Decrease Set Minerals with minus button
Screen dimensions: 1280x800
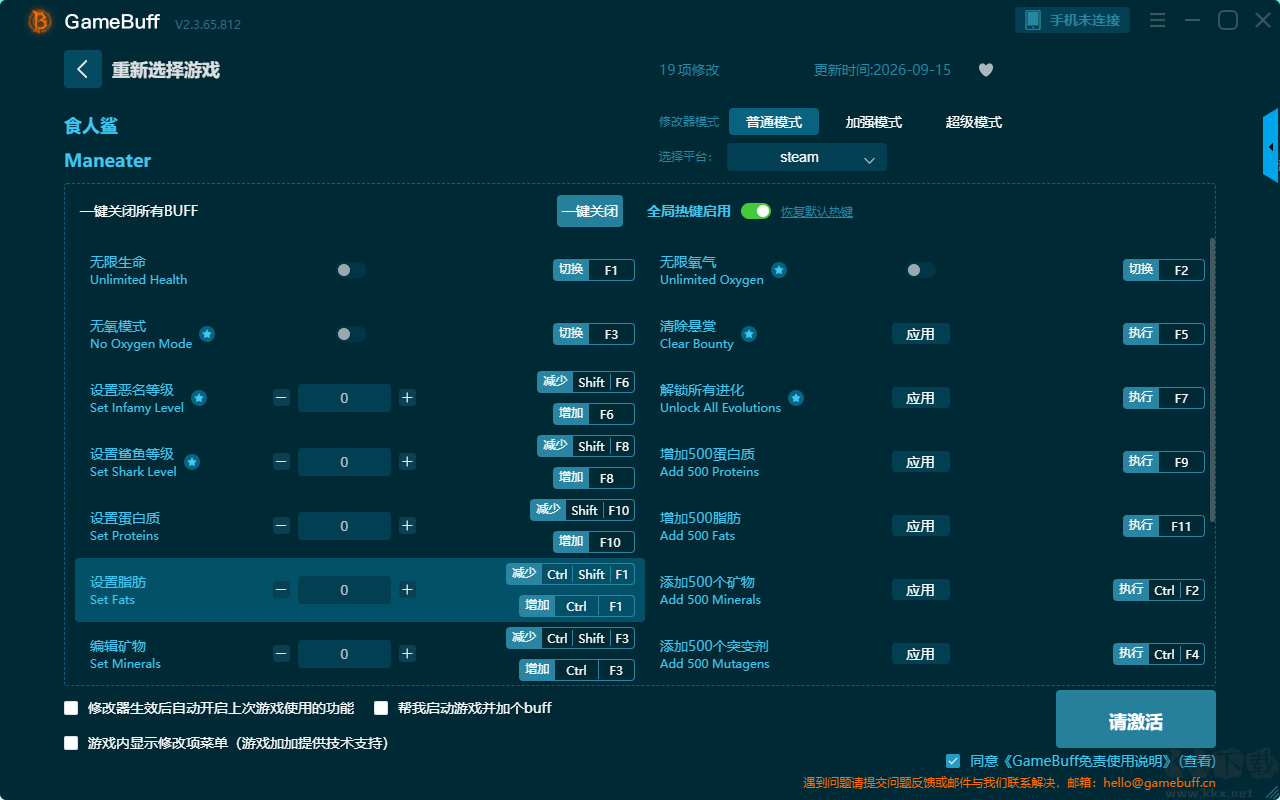coord(281,654)
